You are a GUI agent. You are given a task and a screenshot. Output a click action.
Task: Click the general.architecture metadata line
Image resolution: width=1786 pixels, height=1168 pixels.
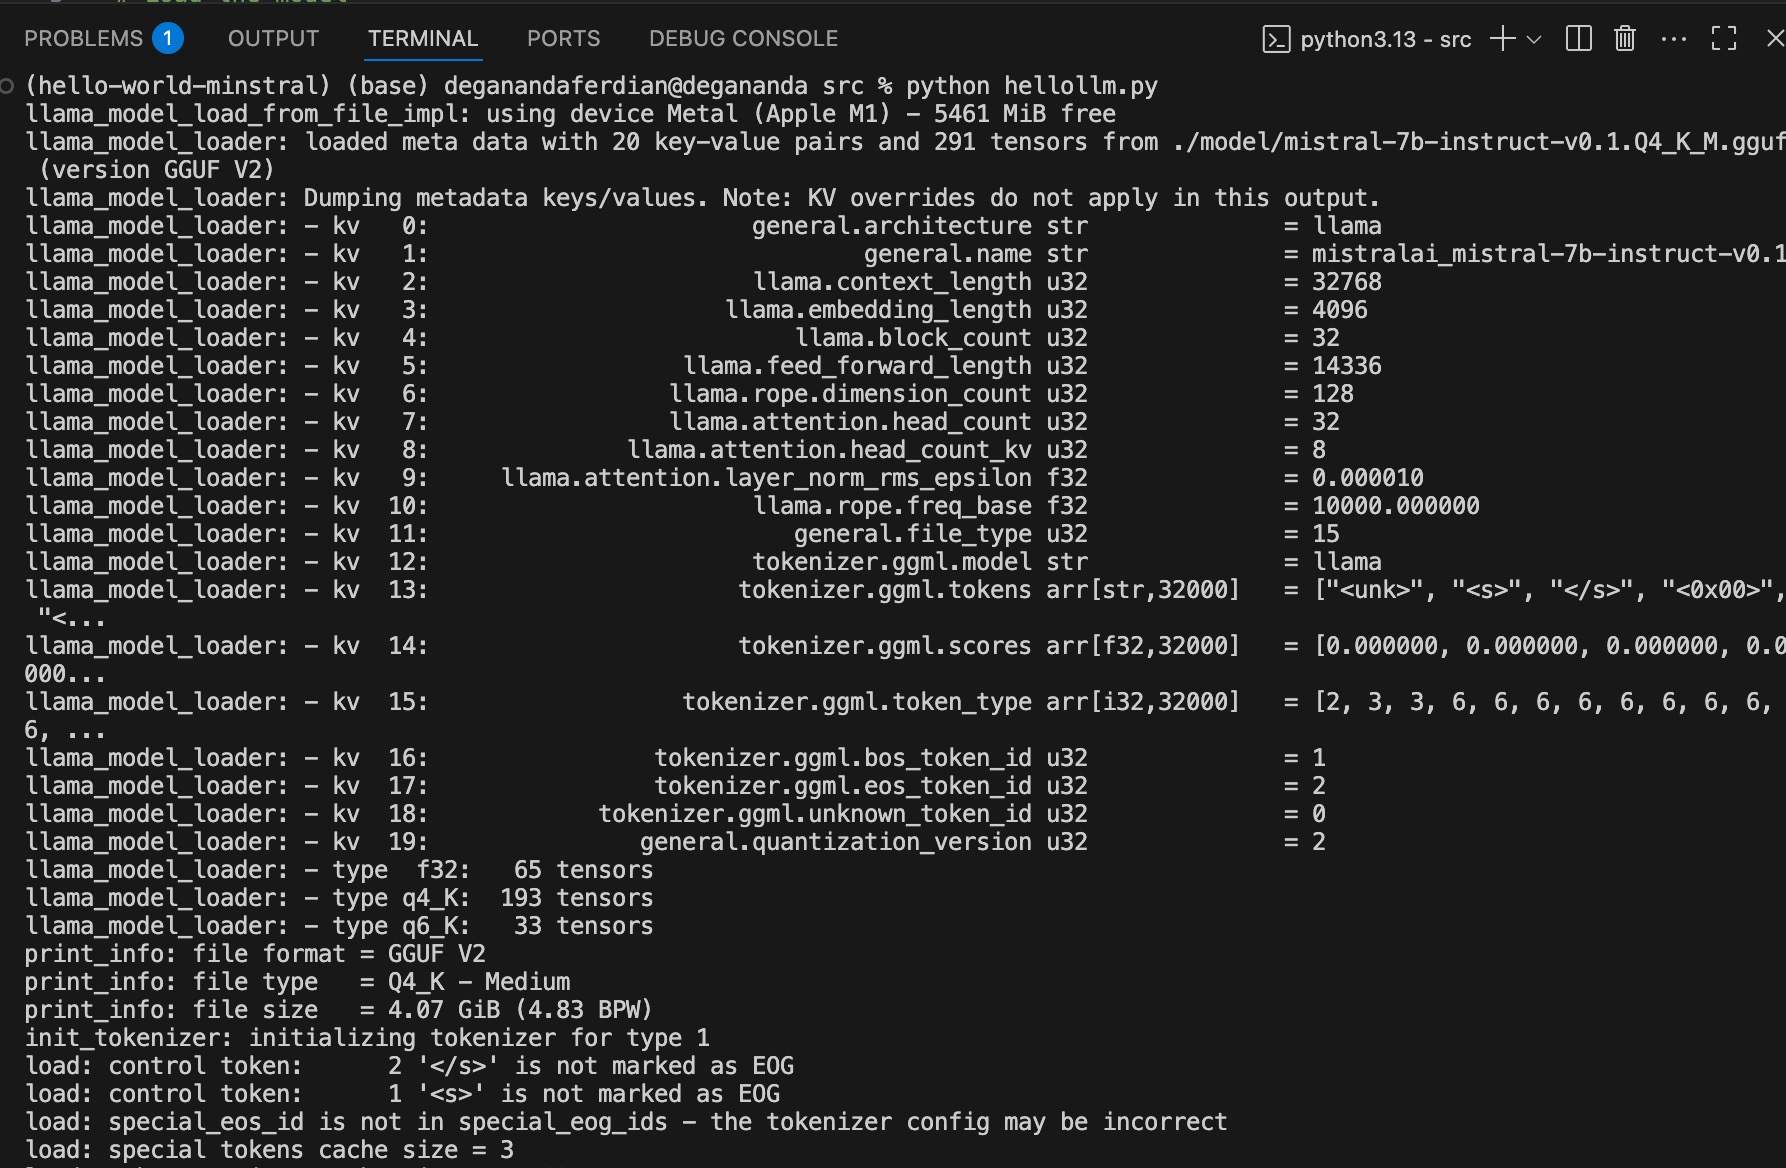click(703, 226)
